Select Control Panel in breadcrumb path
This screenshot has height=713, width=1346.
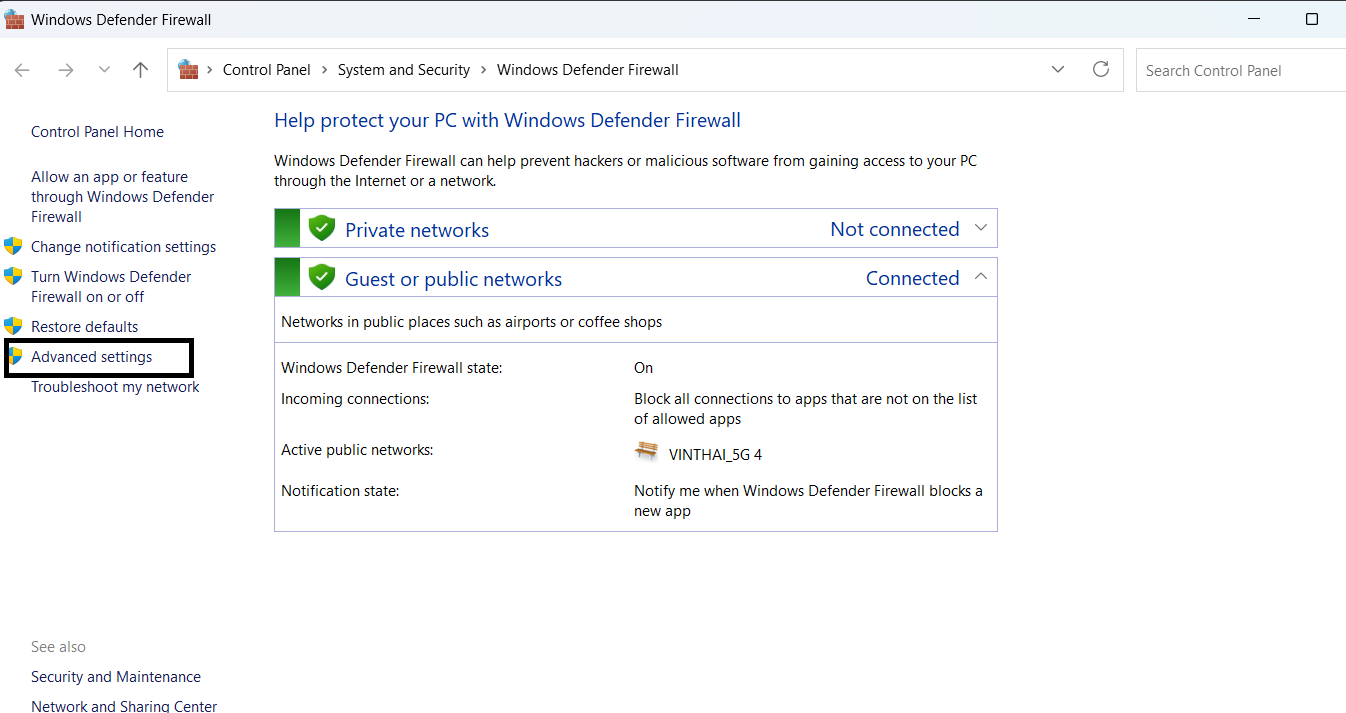[266, 70]
